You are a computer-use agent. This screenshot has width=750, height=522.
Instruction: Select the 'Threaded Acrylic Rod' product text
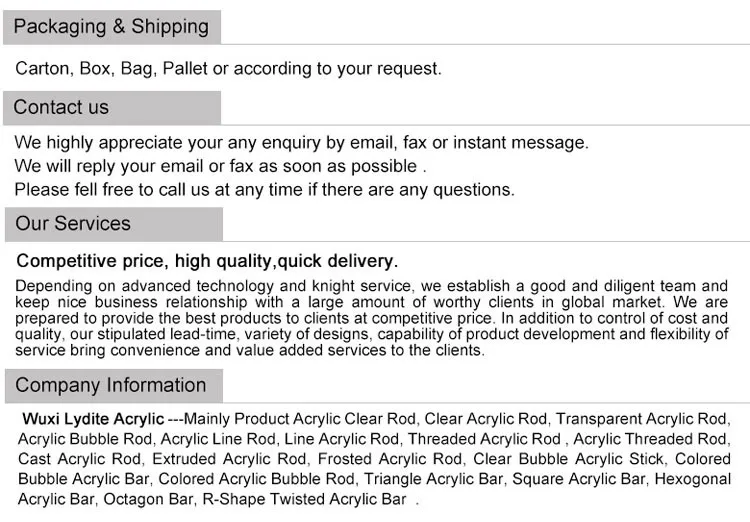484,439
